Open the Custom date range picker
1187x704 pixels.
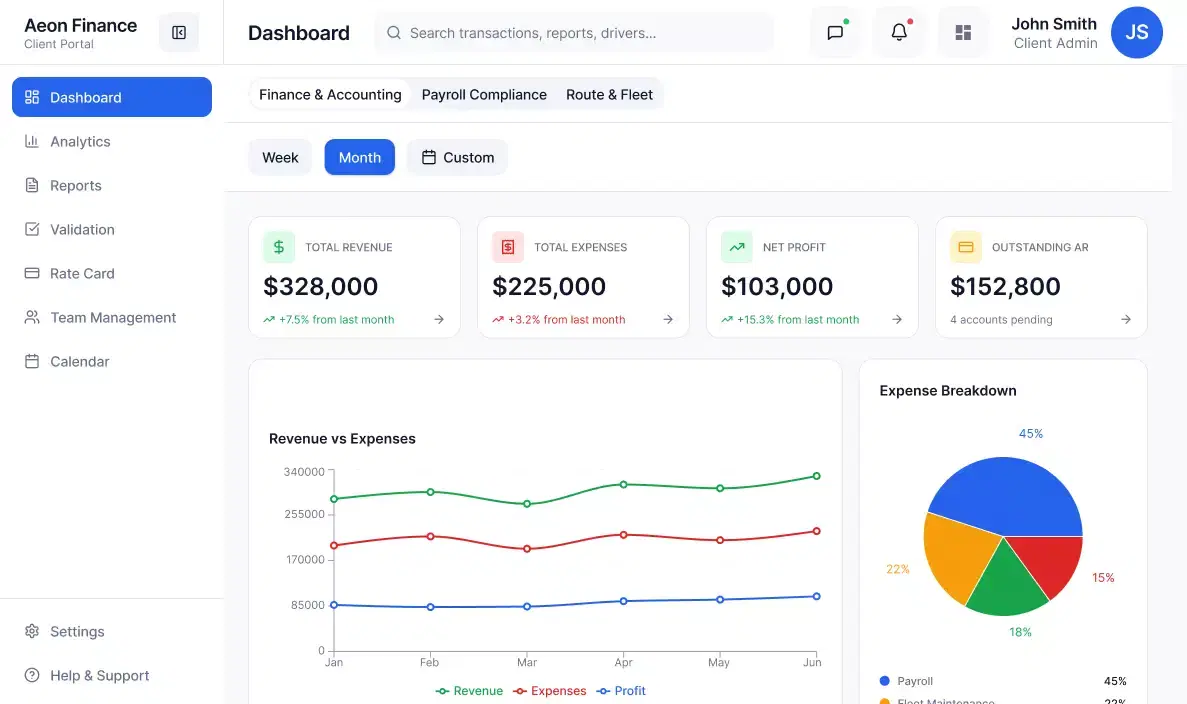click(456, 157)
